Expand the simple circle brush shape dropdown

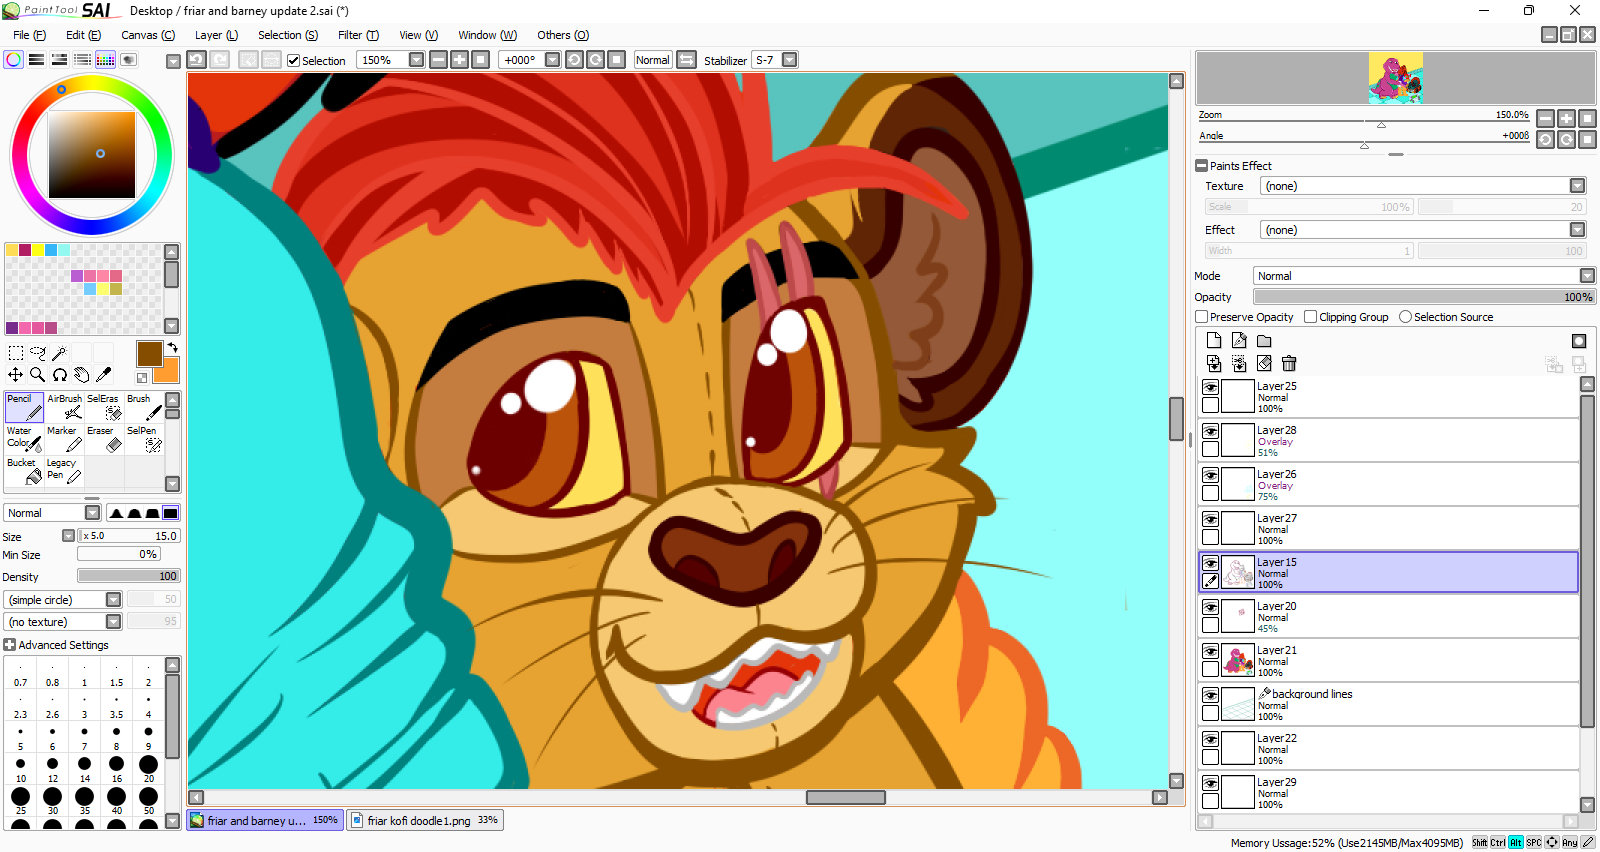pyautogui.click(x=113, y=600)
